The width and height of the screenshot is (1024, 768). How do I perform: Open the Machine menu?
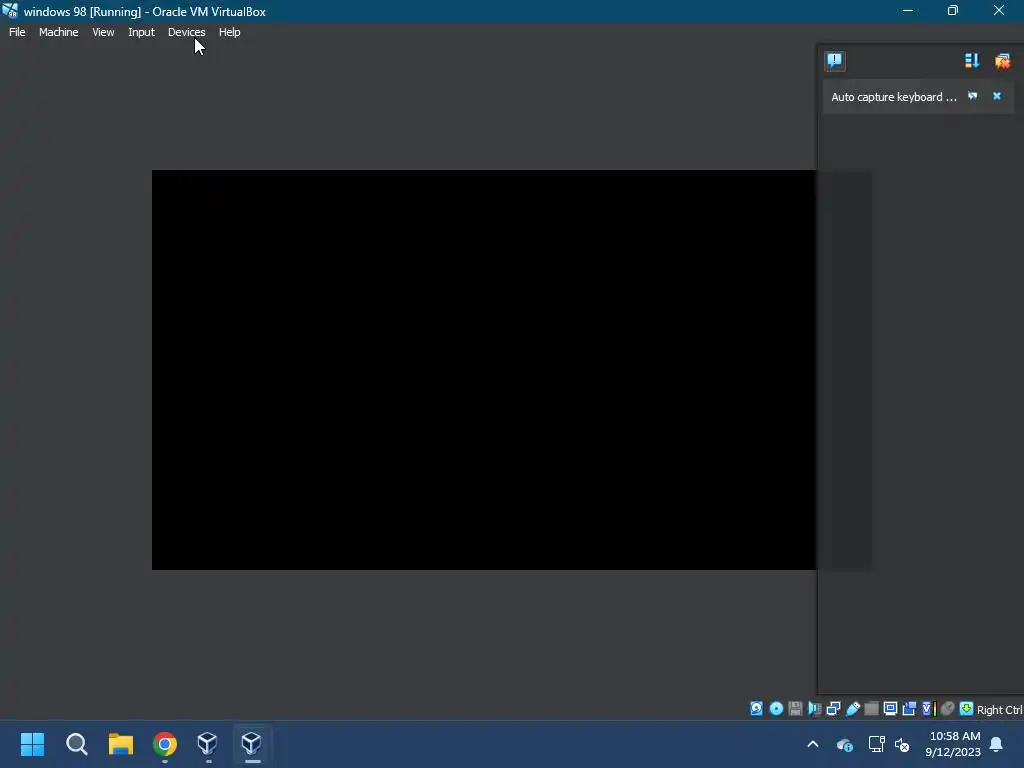pos(59,32)
